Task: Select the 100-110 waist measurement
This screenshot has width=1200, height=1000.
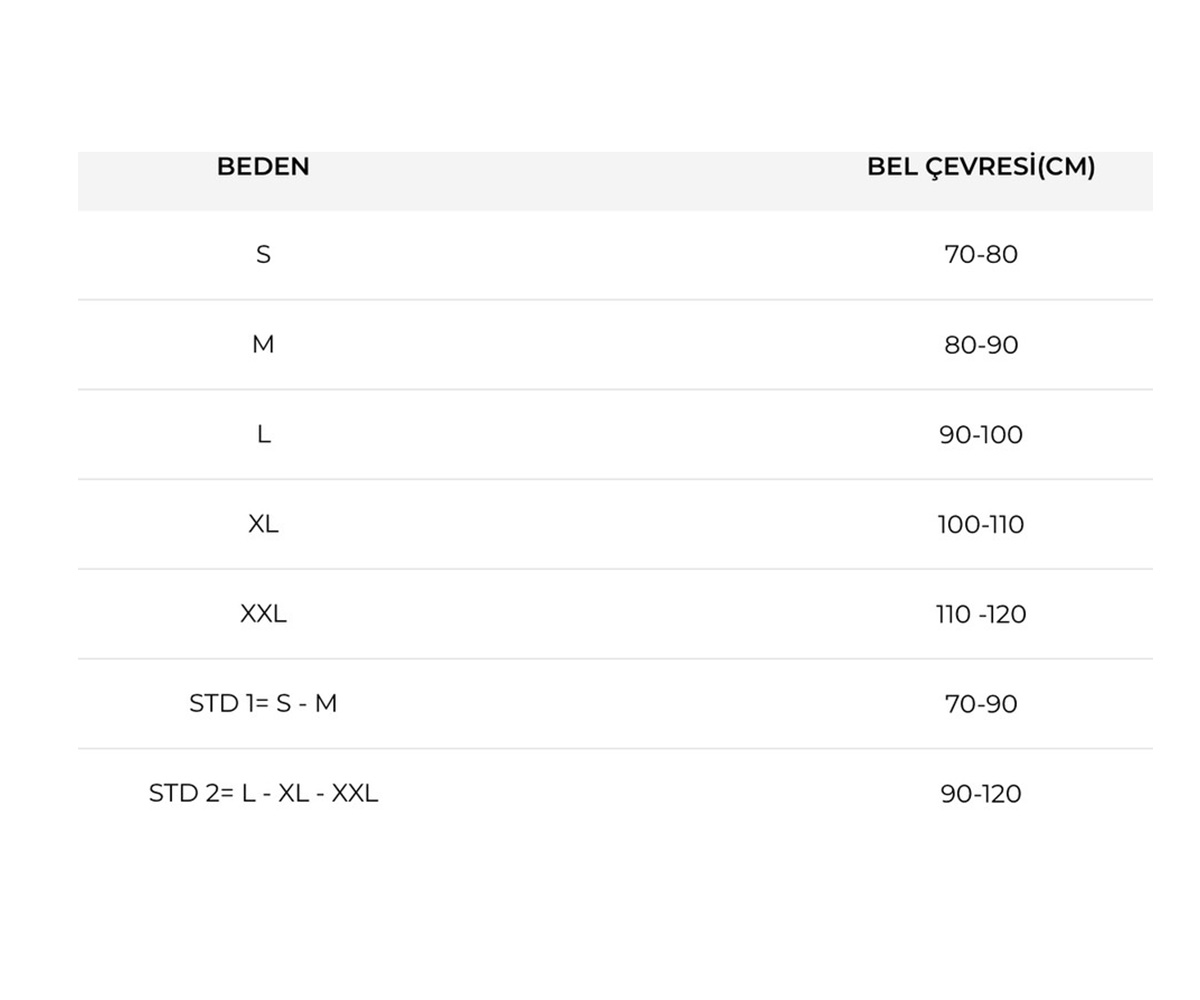Action: tap(980, 524)
